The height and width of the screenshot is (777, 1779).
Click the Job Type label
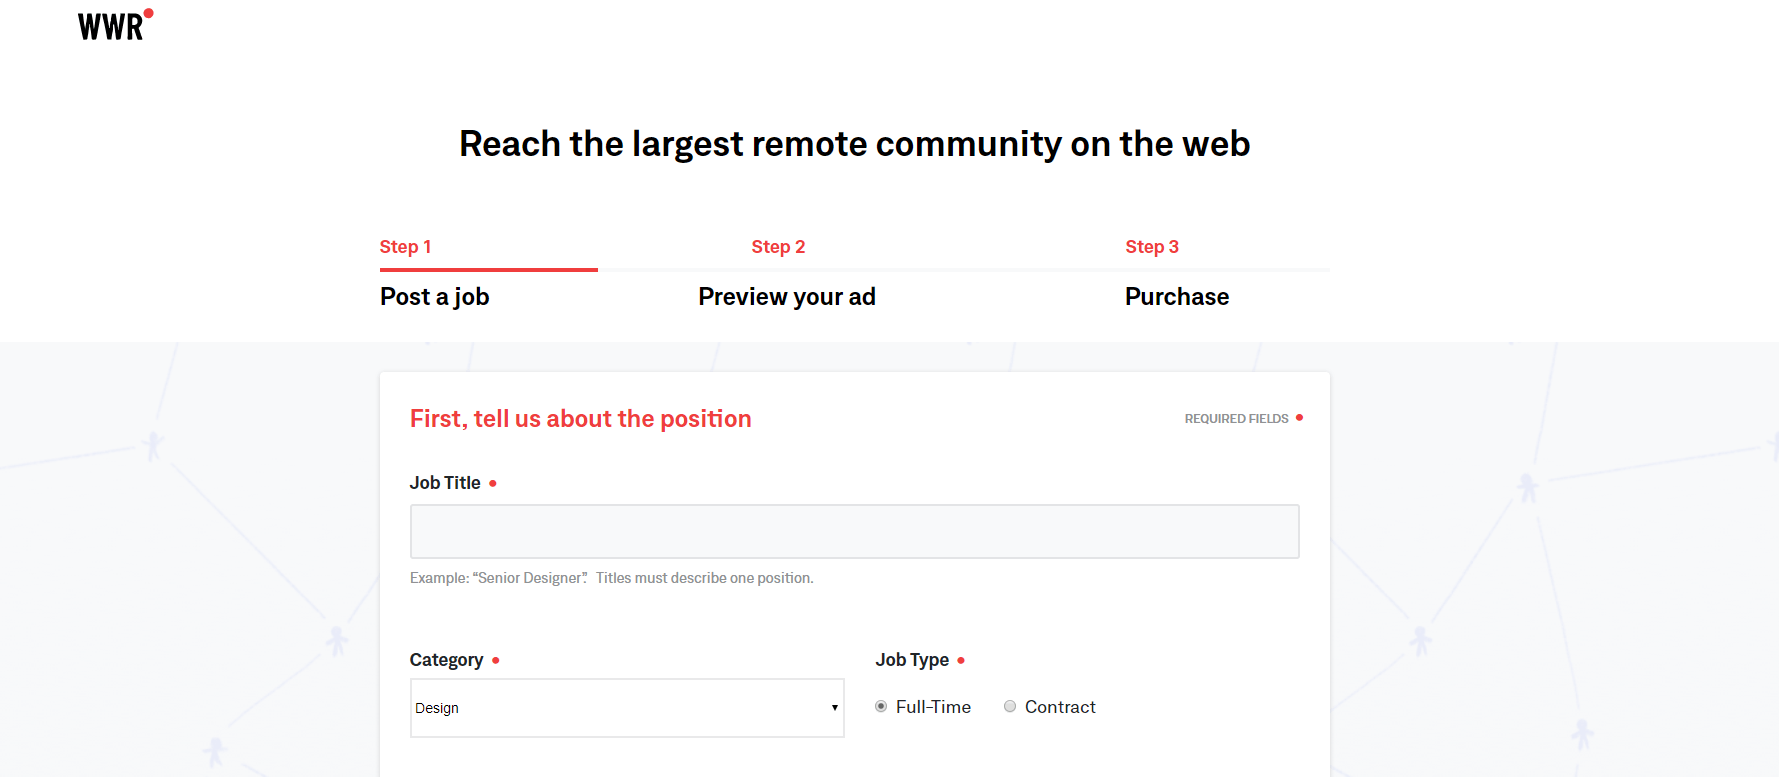[912, 660]
